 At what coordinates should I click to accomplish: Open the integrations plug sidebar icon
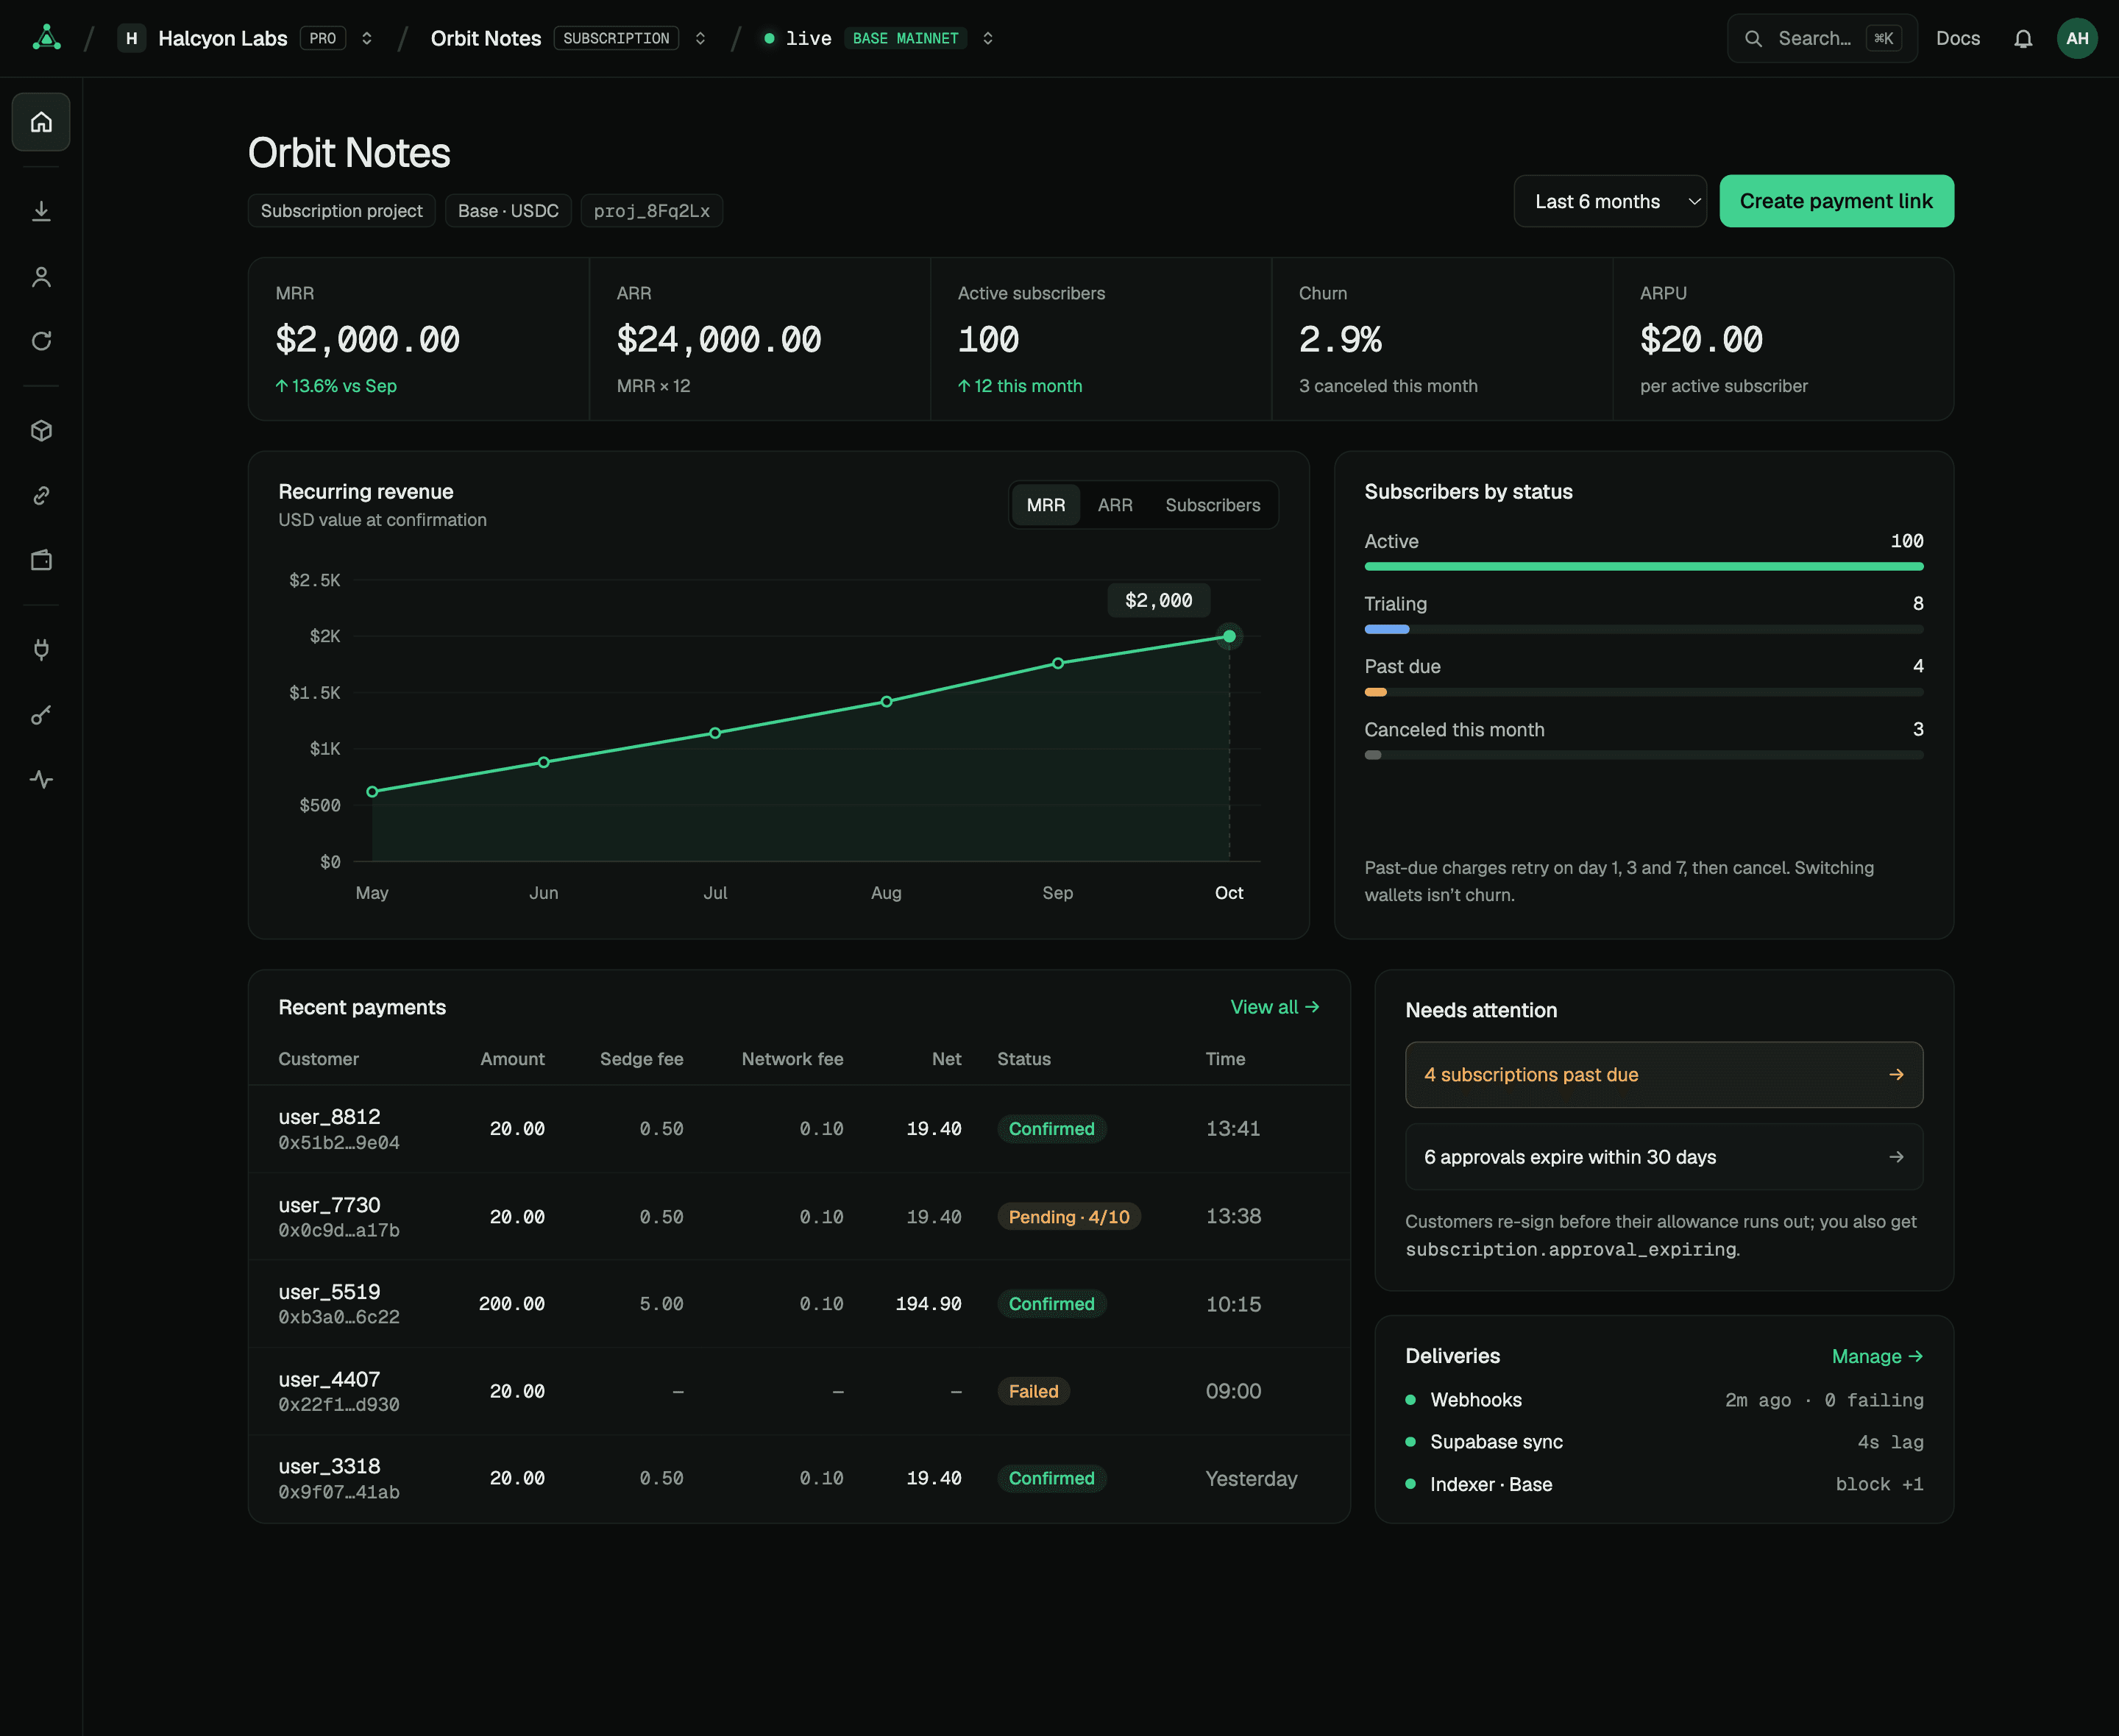coord(41,650)
